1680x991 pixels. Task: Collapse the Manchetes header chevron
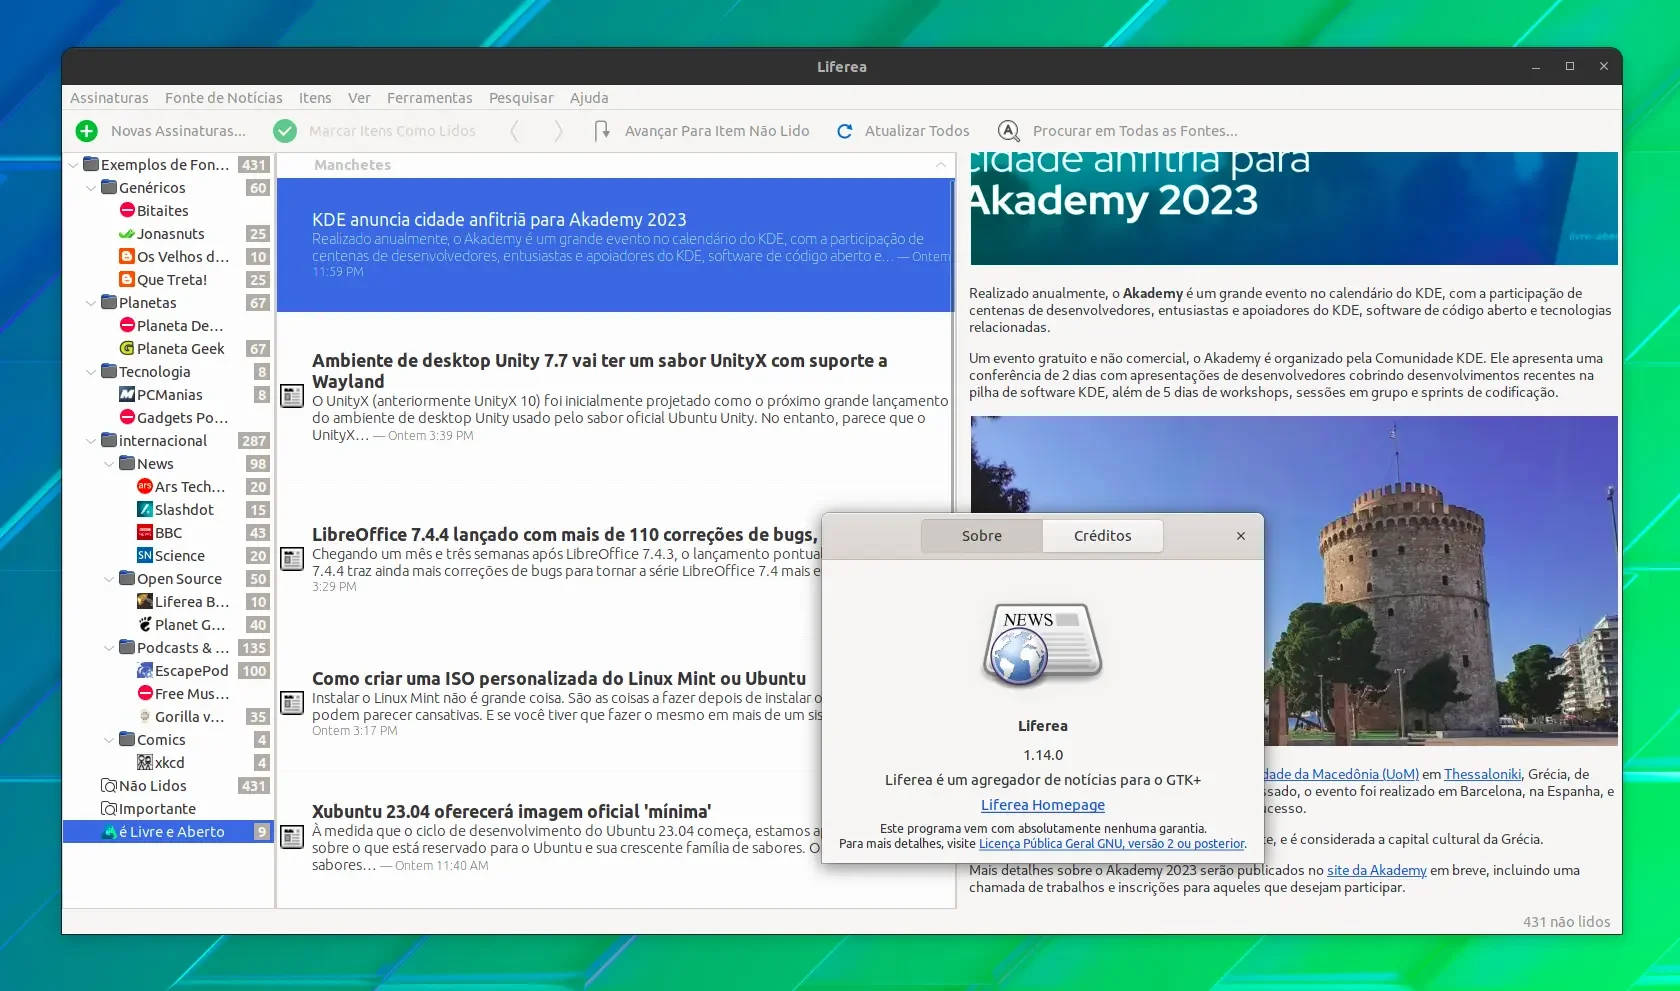941,165
